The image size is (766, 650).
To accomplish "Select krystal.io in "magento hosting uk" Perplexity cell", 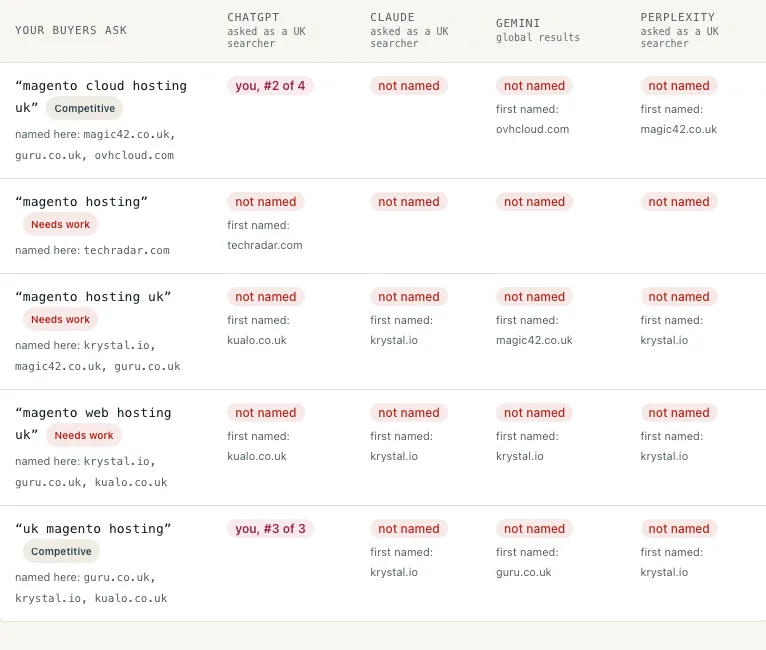I will pyautogui.click(x=664, y=340).
